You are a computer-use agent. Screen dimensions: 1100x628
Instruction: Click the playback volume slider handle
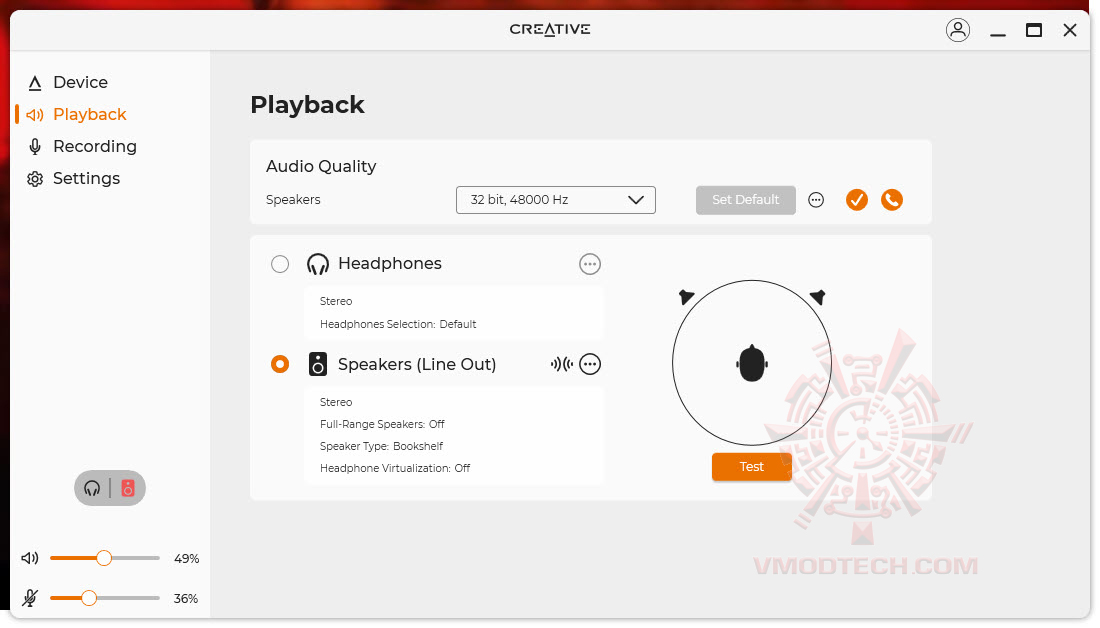(x=104, y=559)
